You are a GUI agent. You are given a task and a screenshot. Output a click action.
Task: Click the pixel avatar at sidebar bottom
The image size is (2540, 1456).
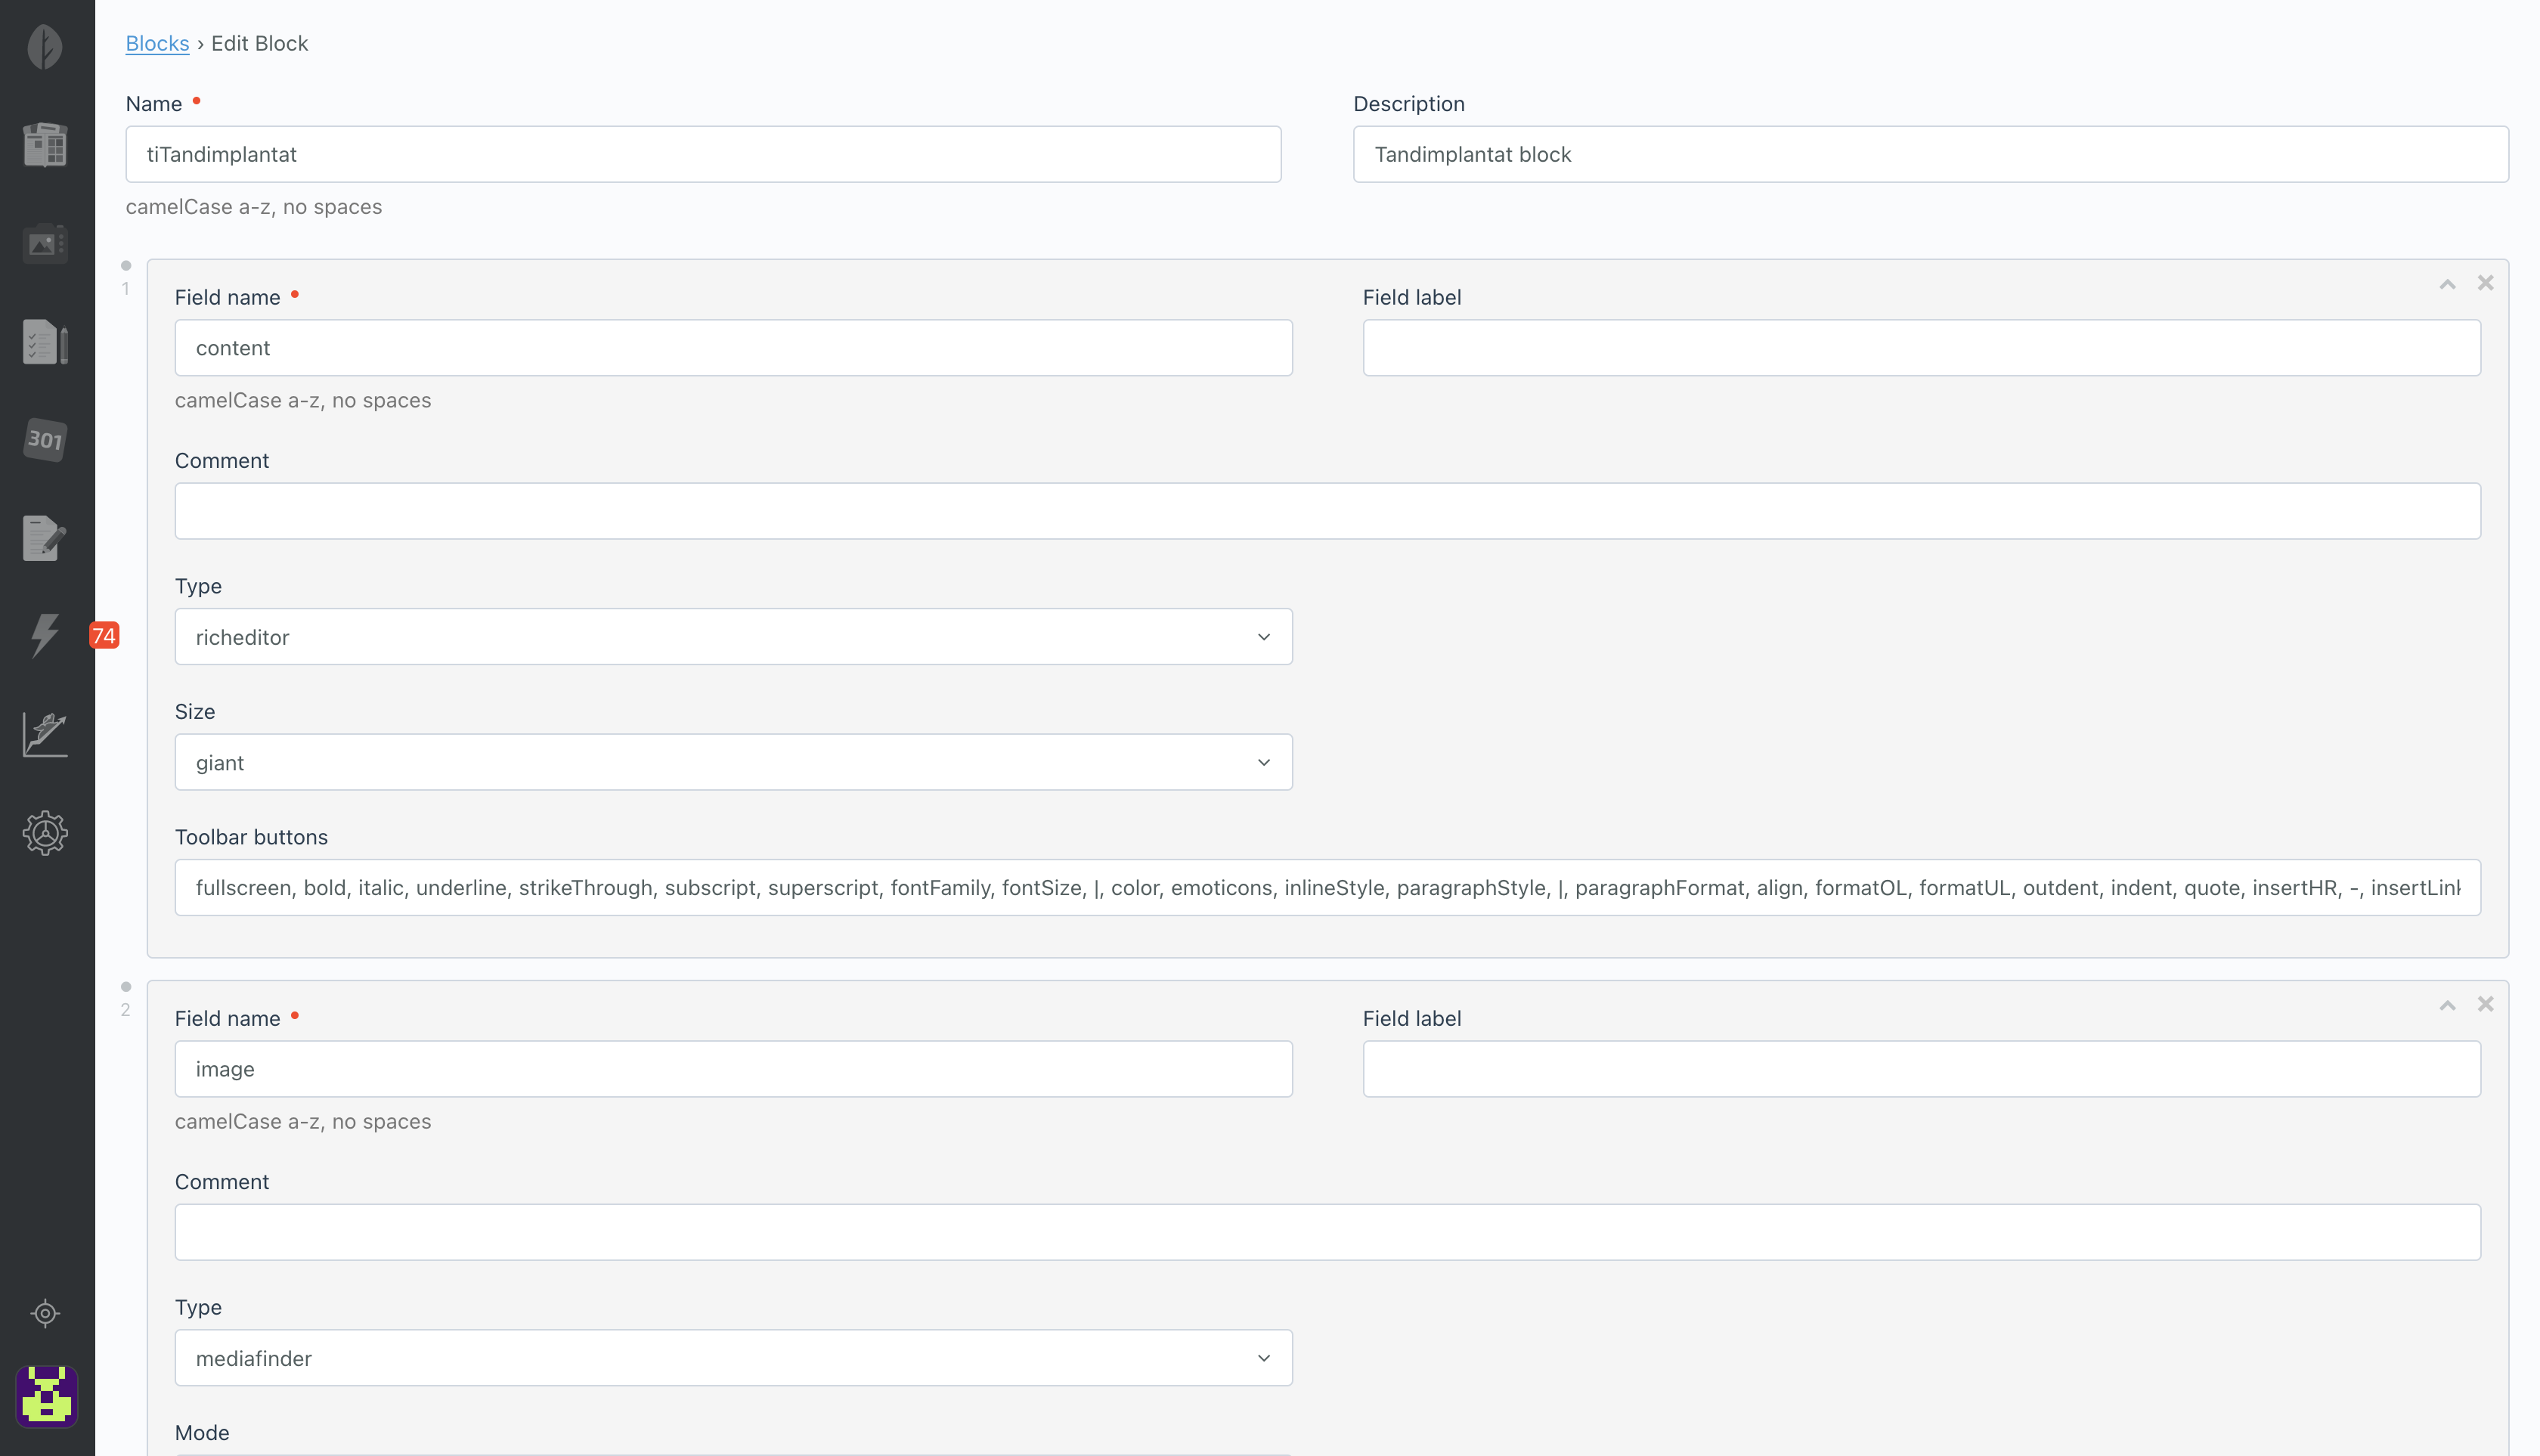pos(48,1397)
